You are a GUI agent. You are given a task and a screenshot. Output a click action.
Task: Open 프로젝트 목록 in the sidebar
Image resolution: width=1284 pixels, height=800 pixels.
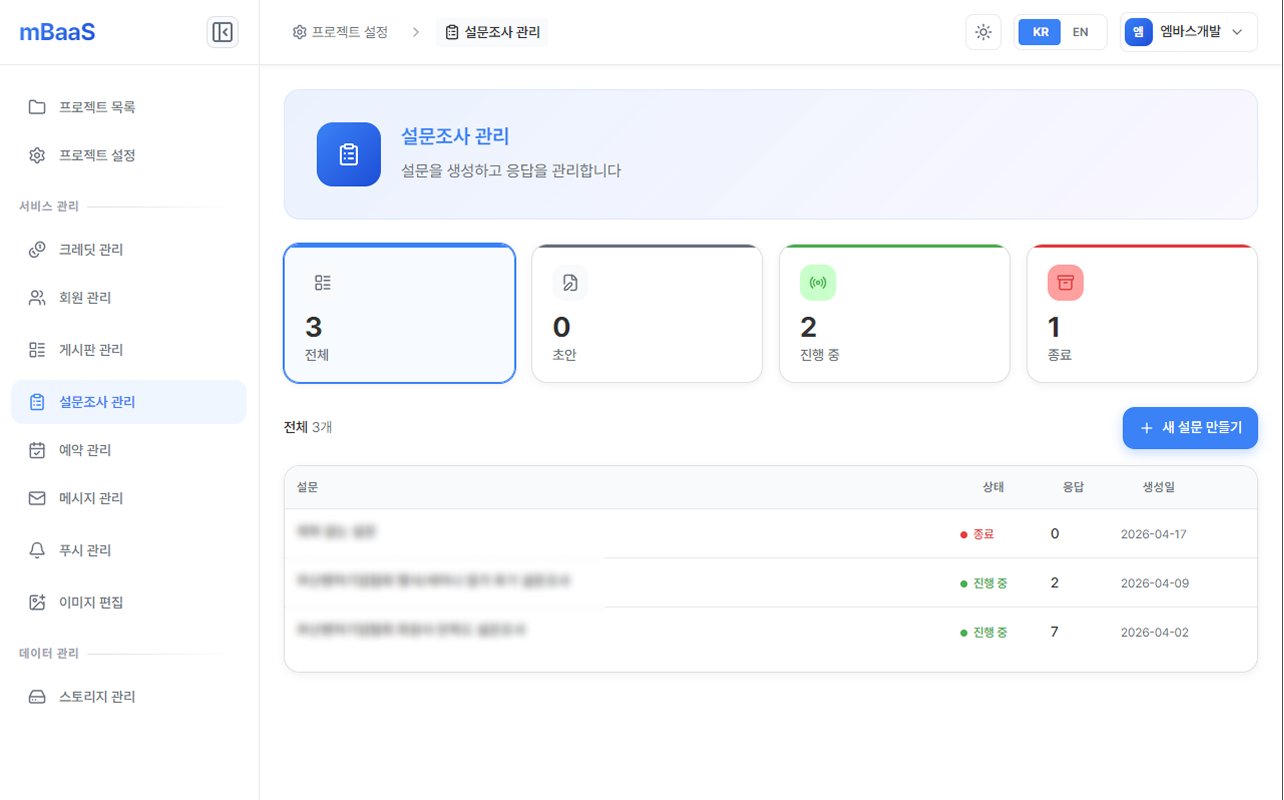129,107
